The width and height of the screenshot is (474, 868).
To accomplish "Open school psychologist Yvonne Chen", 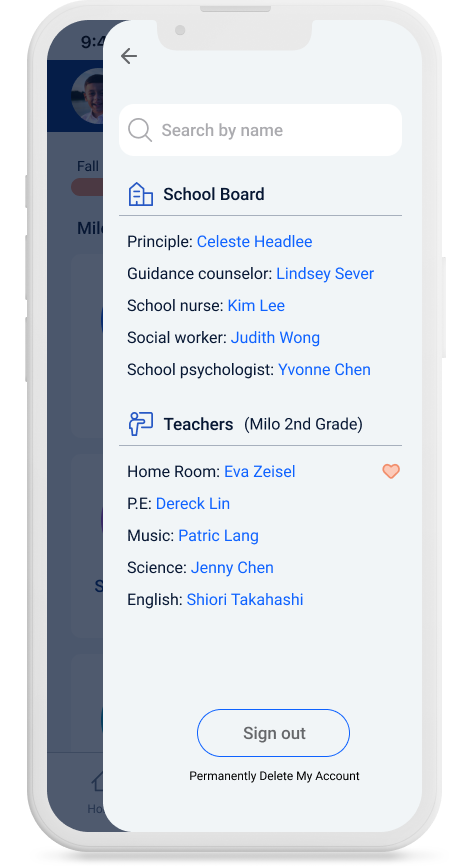I will click(x=324, y=370).
